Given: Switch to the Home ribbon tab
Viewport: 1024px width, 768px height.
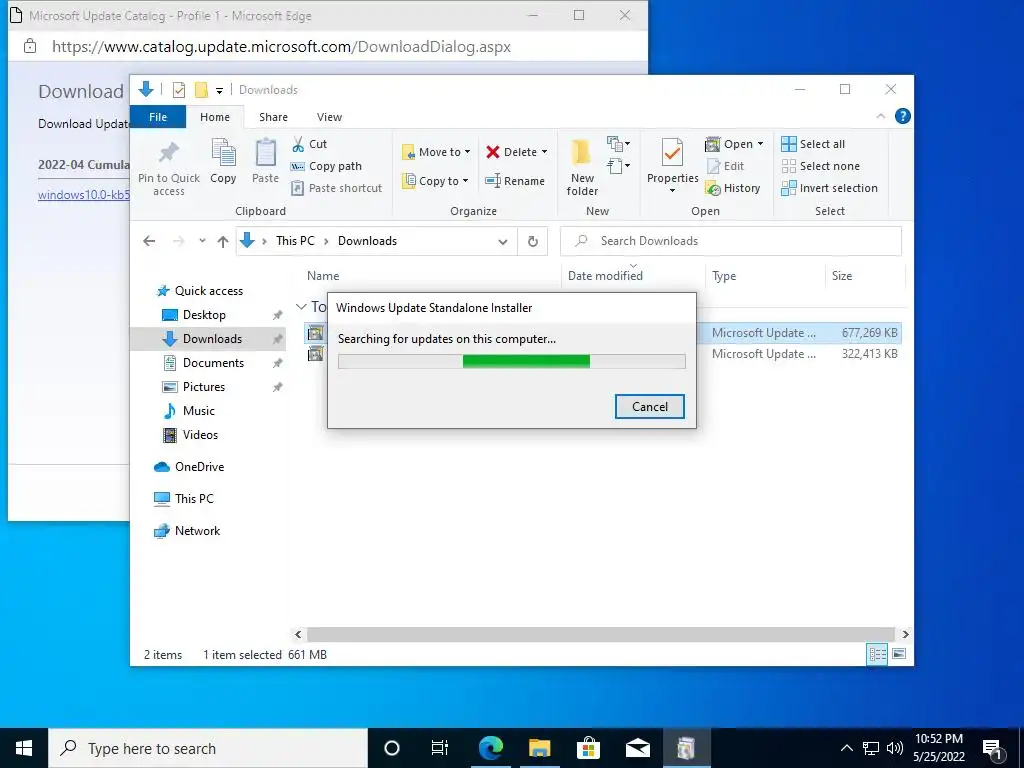Looking at the screenshot, I should click(x=215, y=117).
